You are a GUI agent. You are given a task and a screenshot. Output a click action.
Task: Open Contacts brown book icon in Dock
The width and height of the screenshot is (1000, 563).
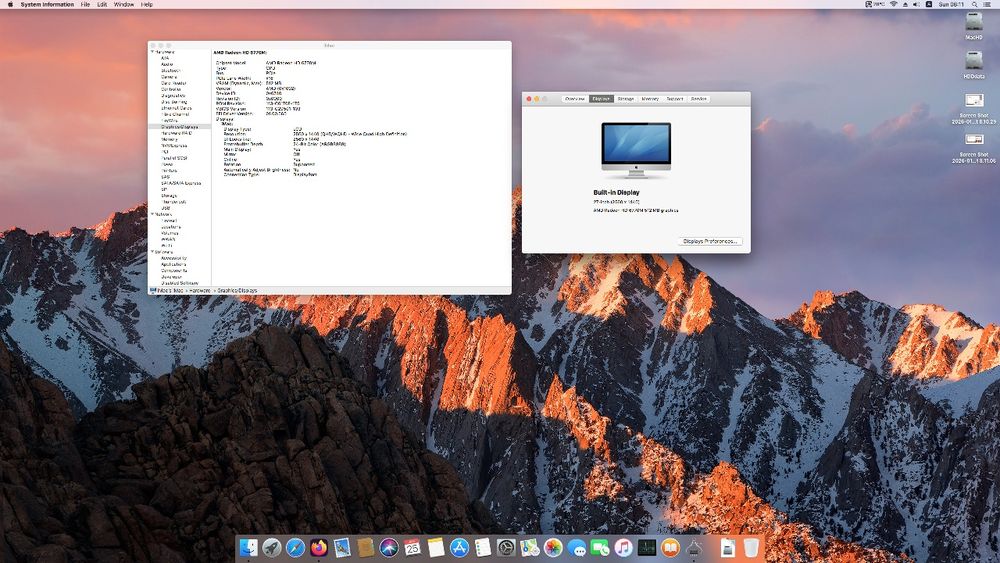click(x=365, y=547)
